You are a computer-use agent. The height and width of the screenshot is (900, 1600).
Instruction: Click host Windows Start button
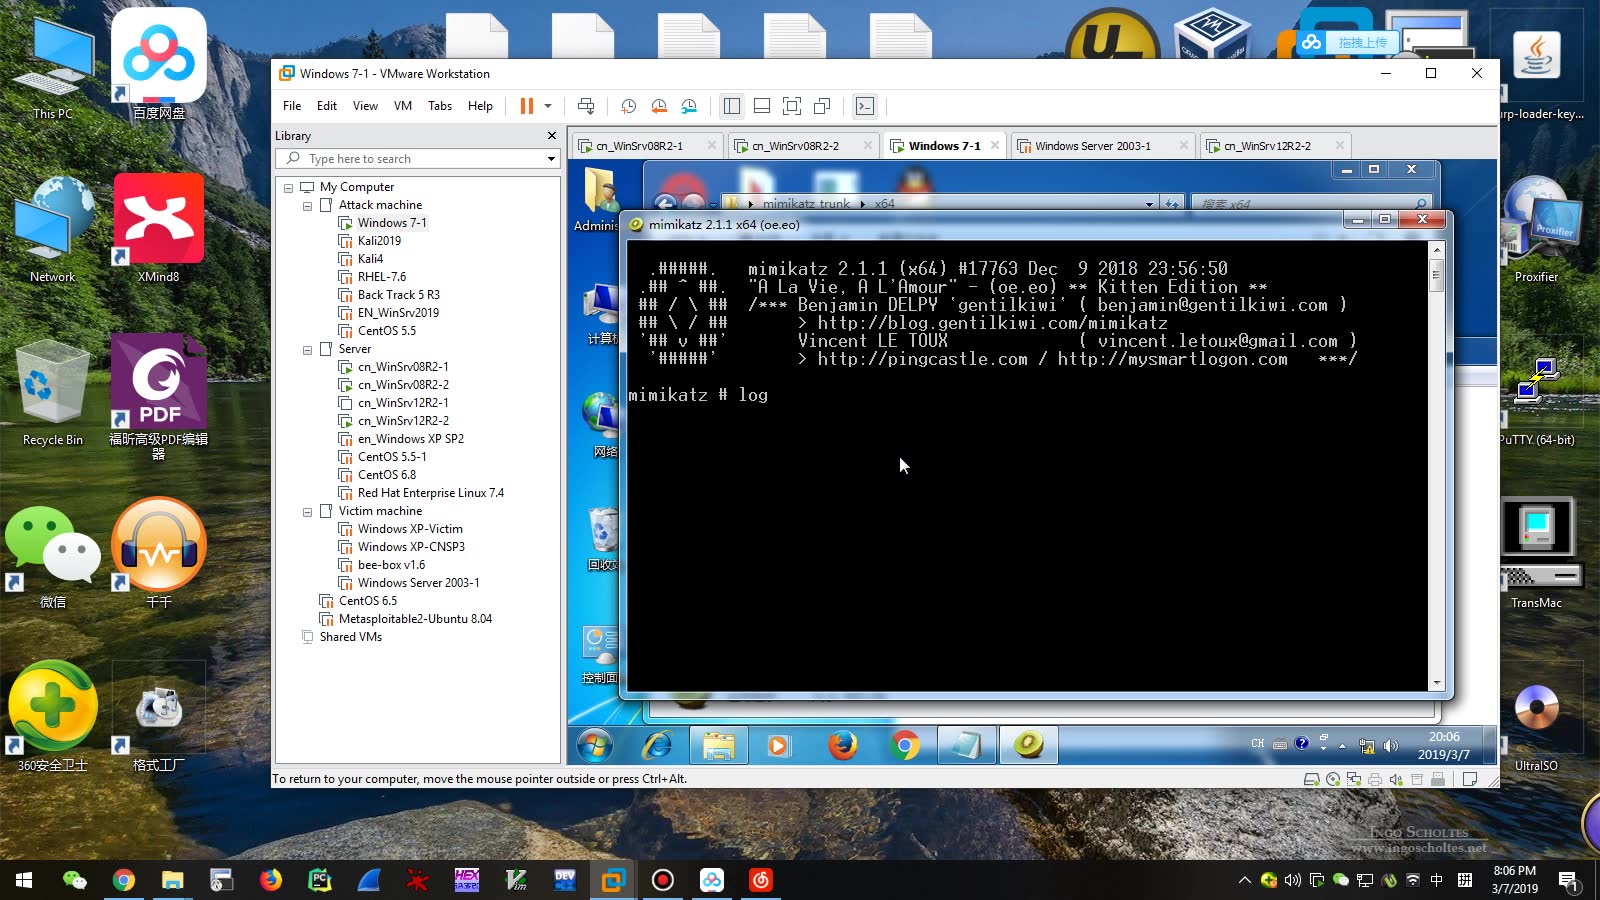pos(24,880)
